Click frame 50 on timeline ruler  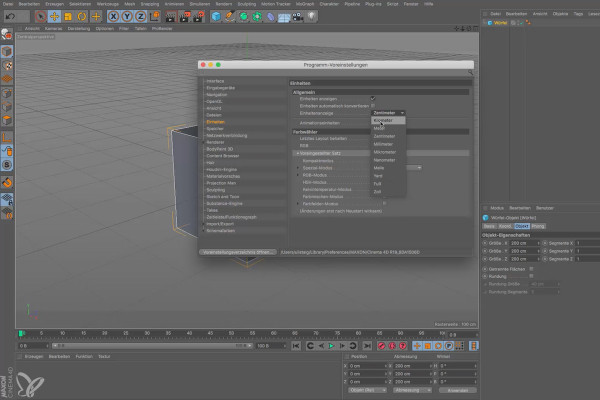pyautogui.click(x=231, y=333)
